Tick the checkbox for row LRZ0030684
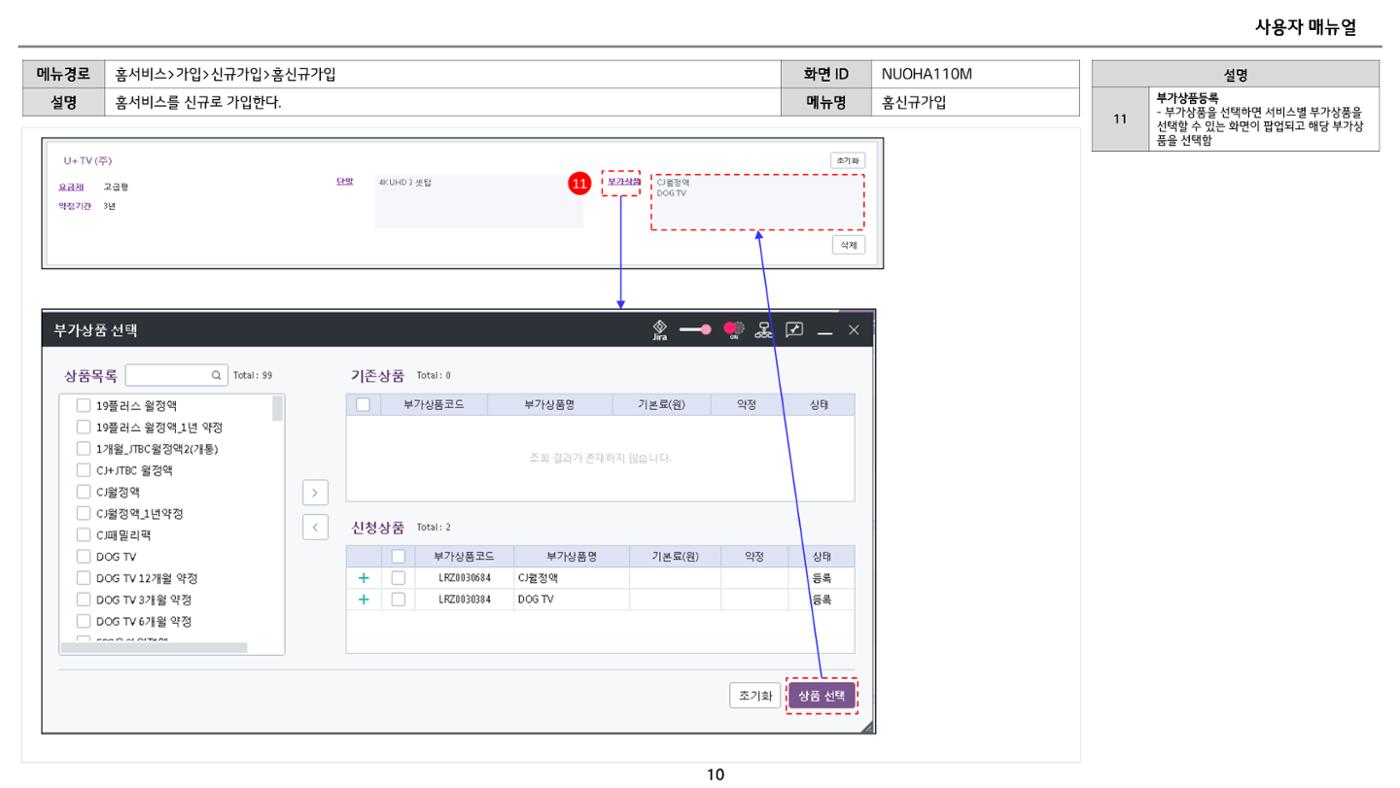1400x788 pixels. click(398, 577)
